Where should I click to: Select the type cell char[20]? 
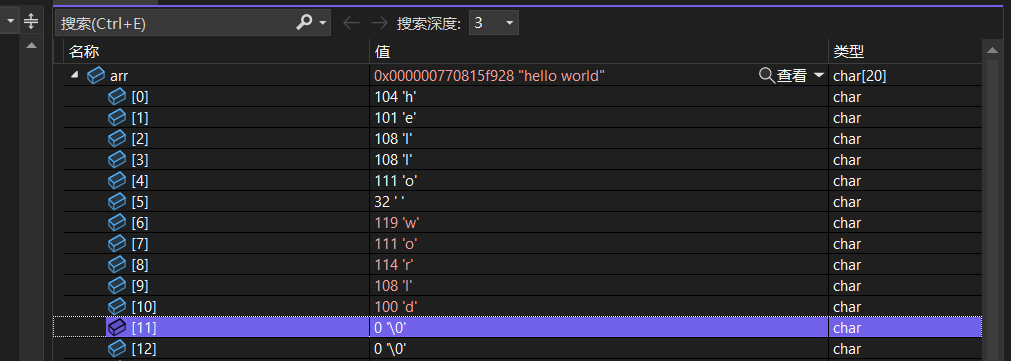pyautogui.click(x=859, y=76)
